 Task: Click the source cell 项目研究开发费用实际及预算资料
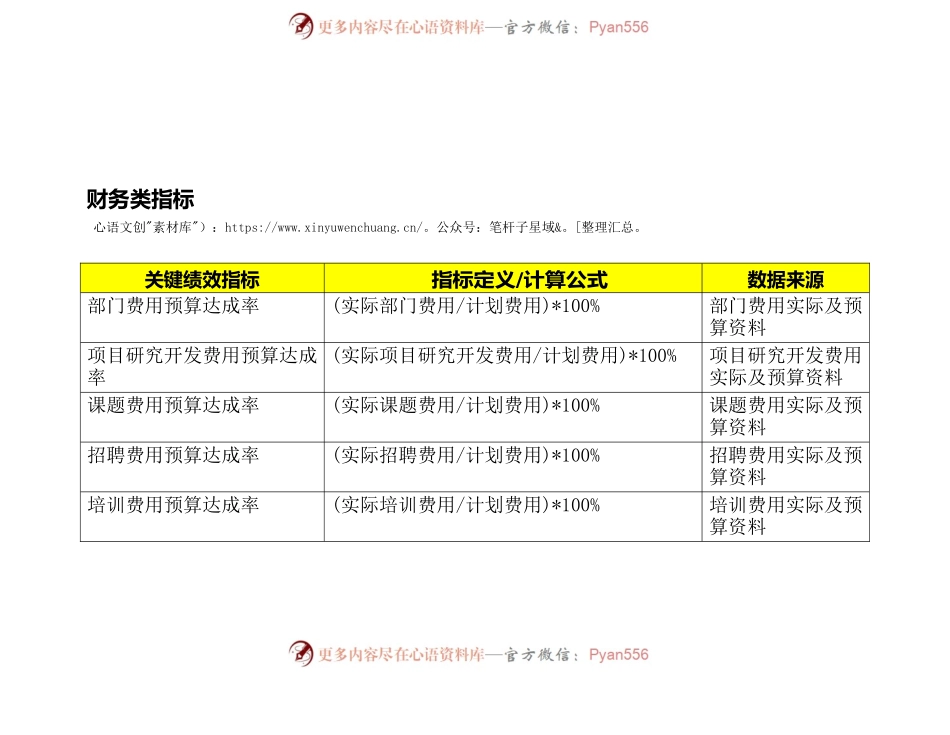pyautogui.click(x=786, y=367)
